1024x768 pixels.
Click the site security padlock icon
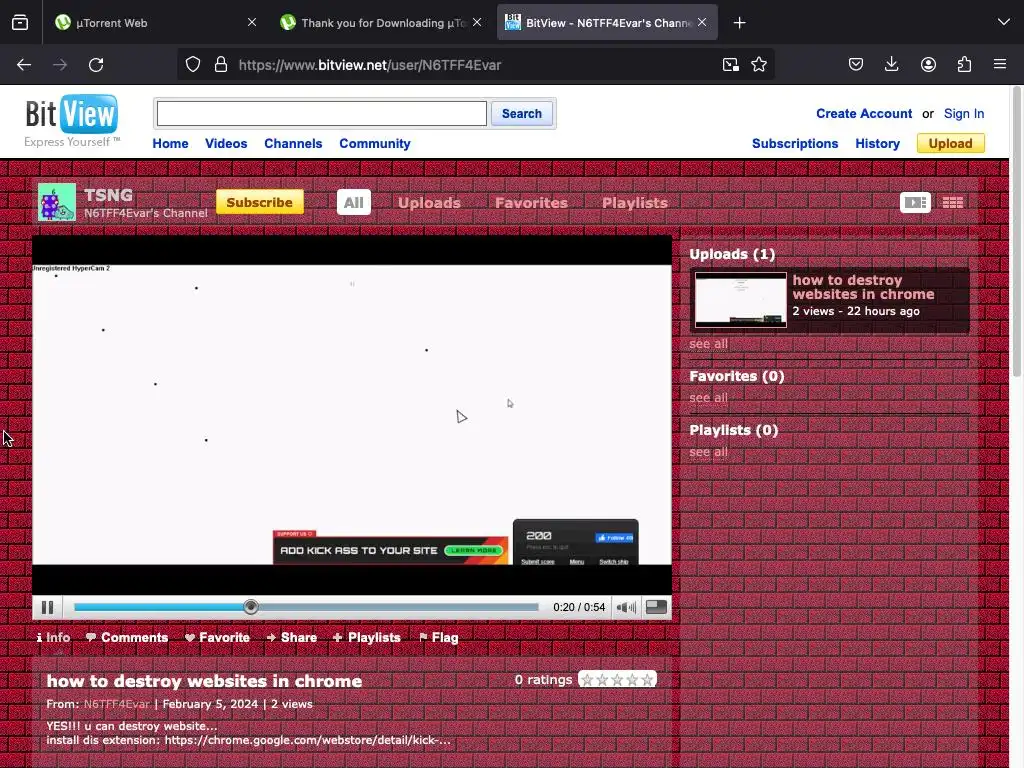[221, 65]
